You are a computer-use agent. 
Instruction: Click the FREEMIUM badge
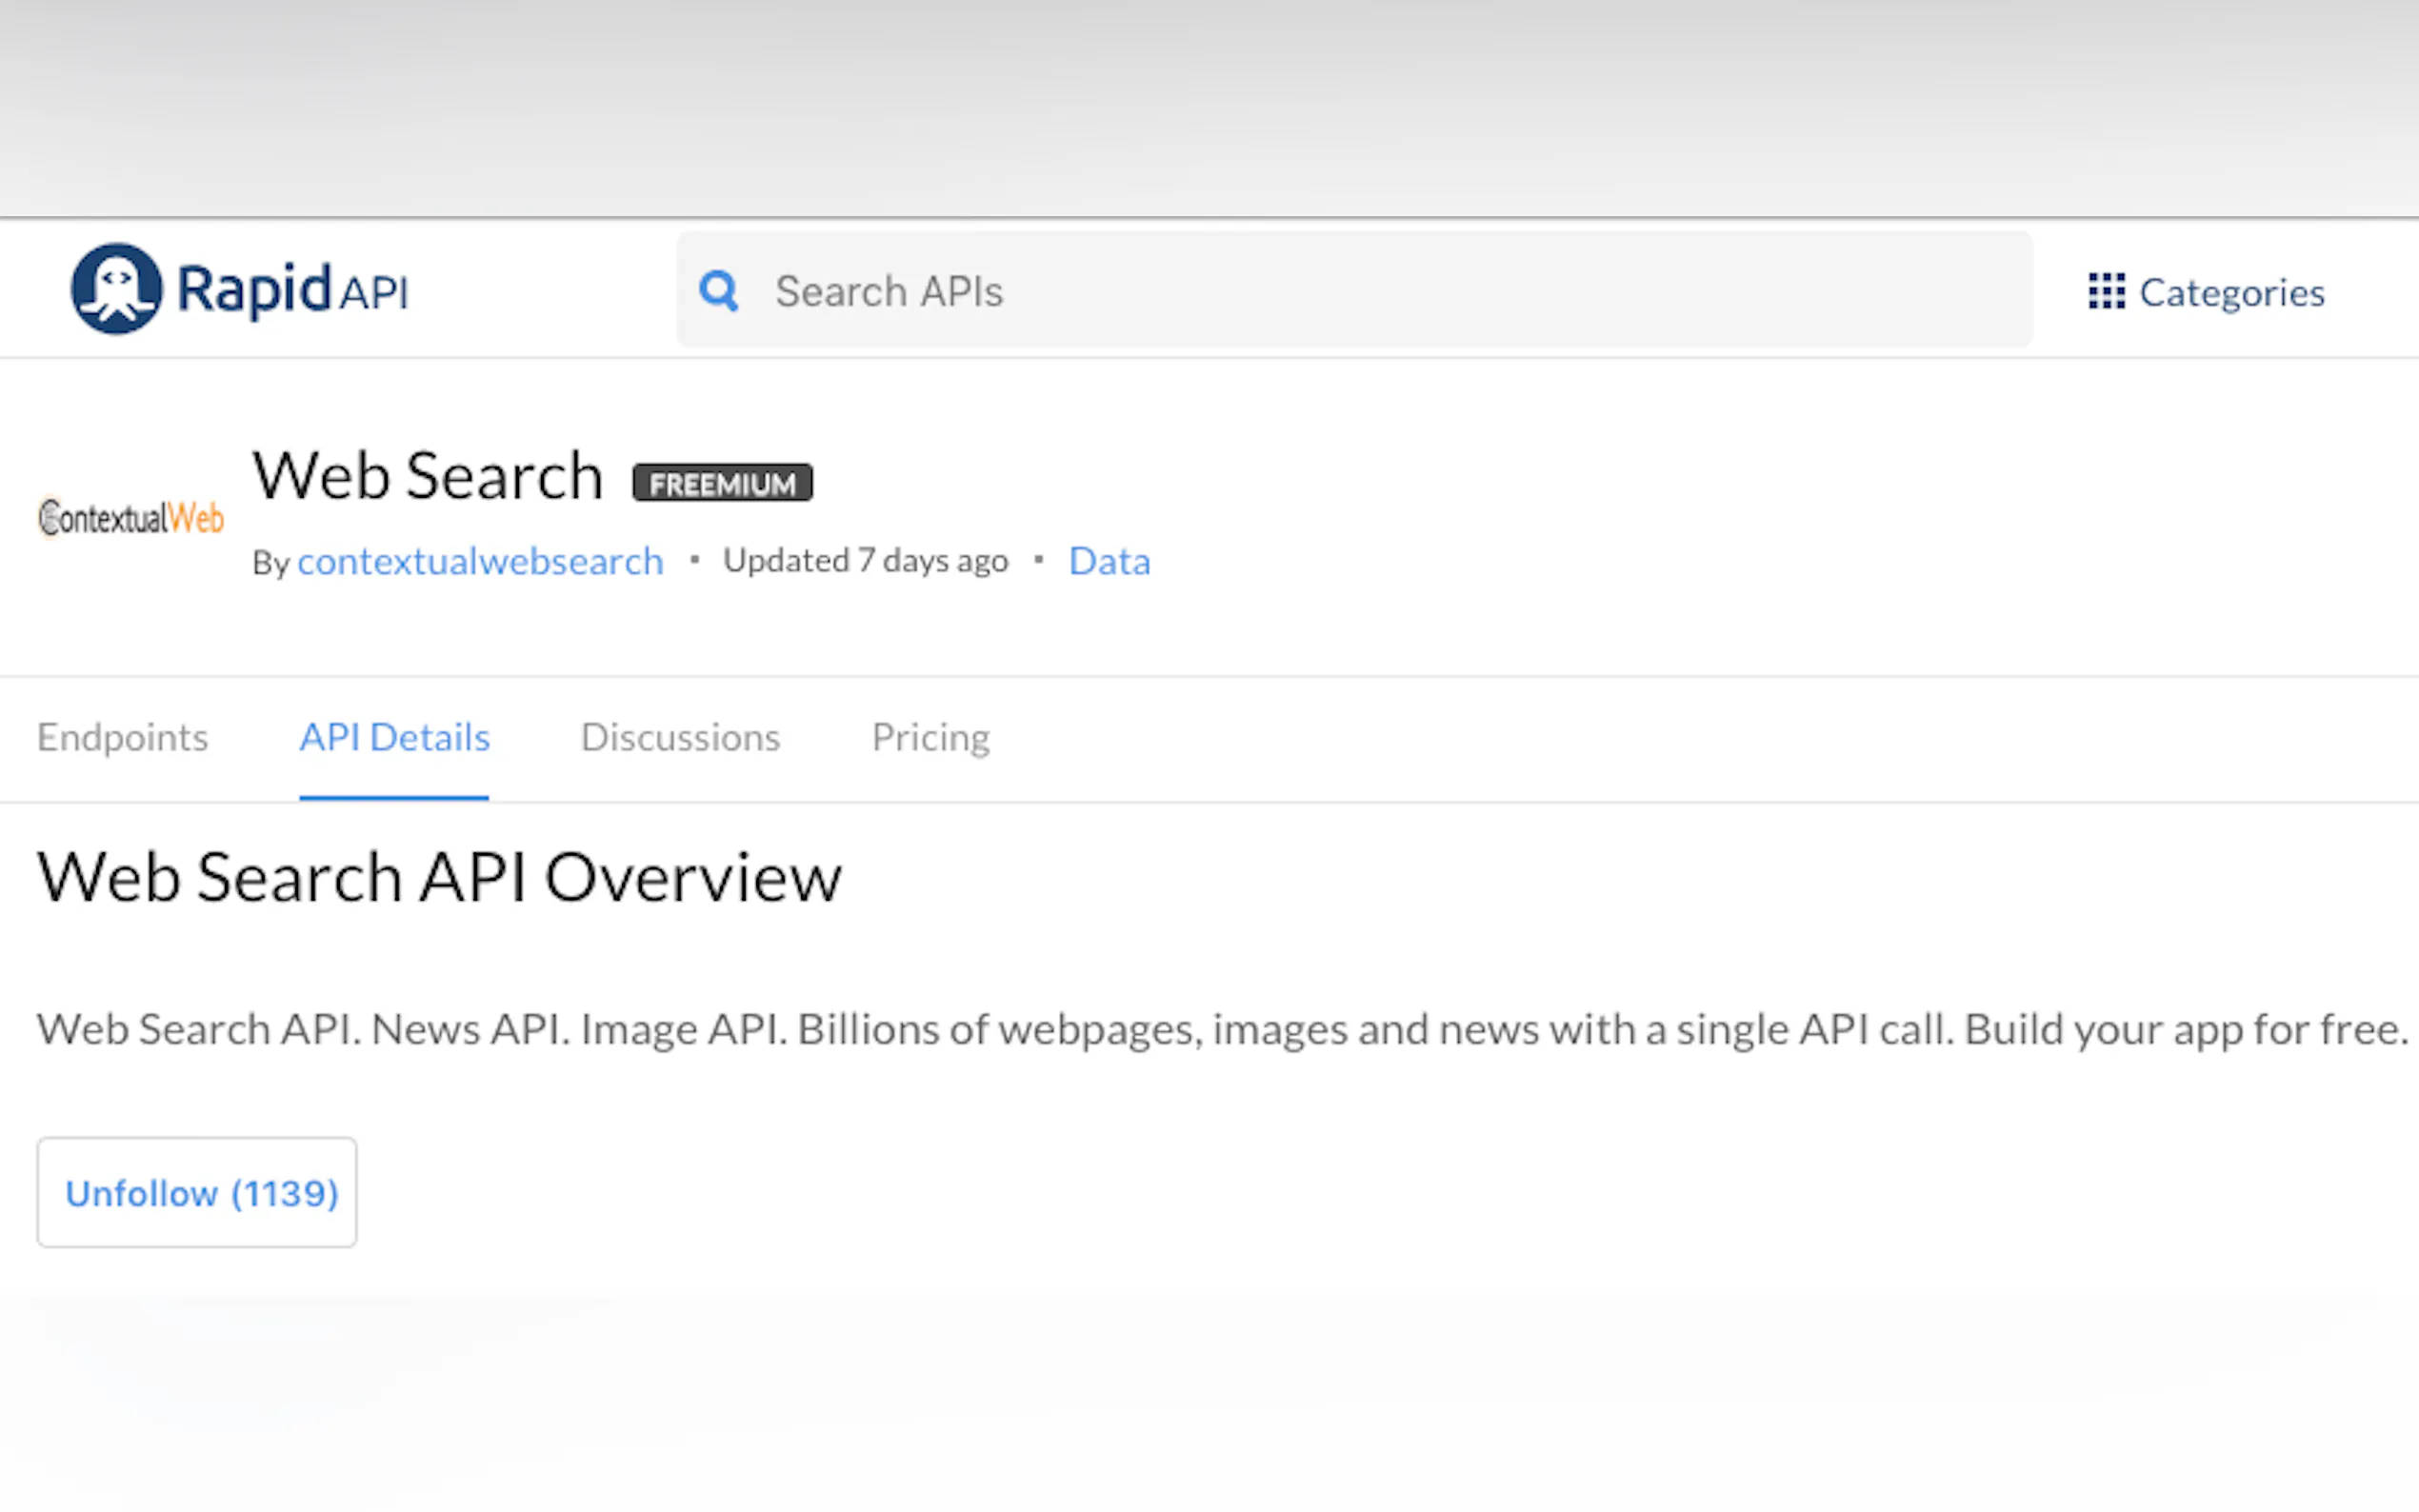[x=722, y=483]
